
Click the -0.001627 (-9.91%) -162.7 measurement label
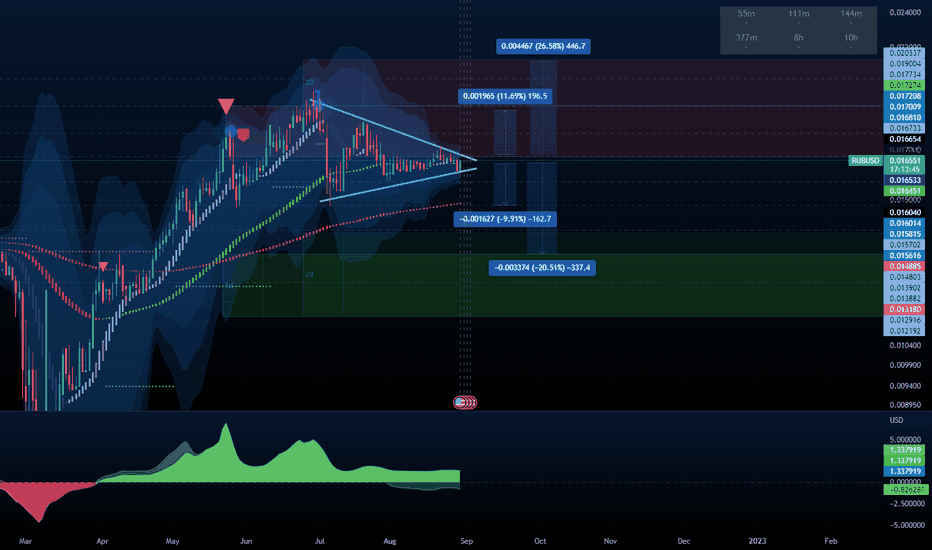pyautogui.click(x=505, y=219)
